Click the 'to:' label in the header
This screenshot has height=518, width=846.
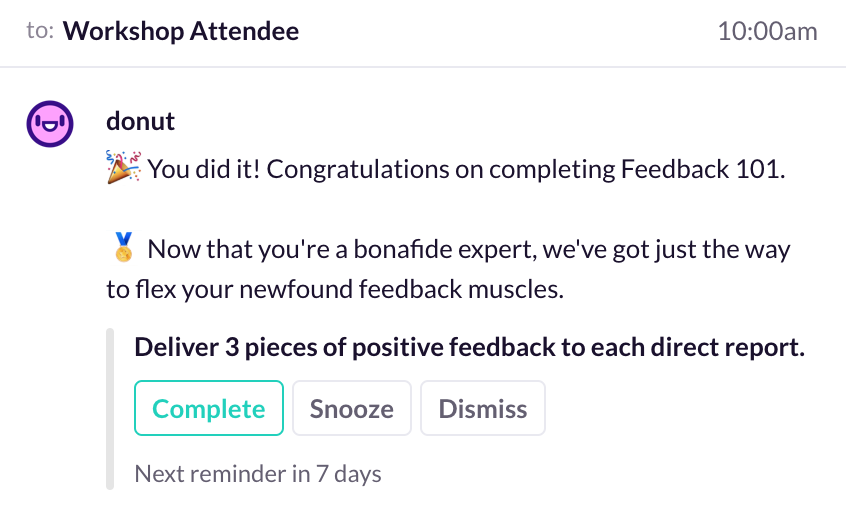click(x=40, y=31)
